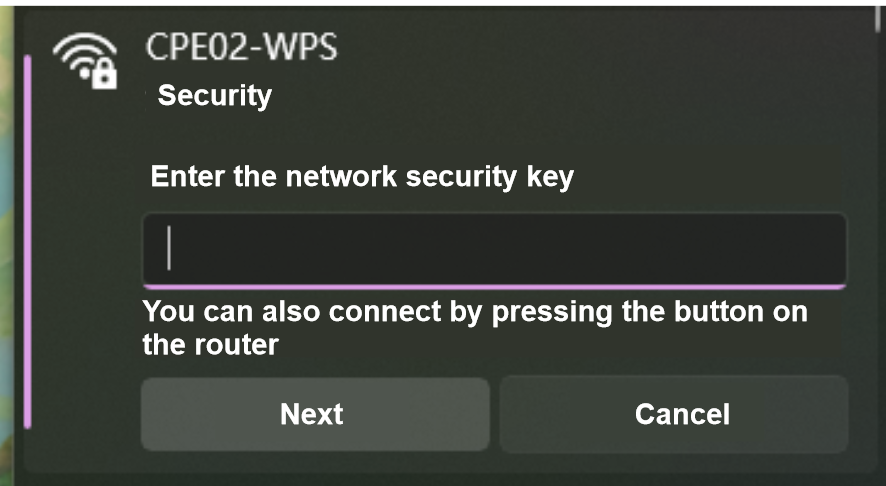Click the Wi-Fi arcs of the network icon

click(x=86, y=56)
